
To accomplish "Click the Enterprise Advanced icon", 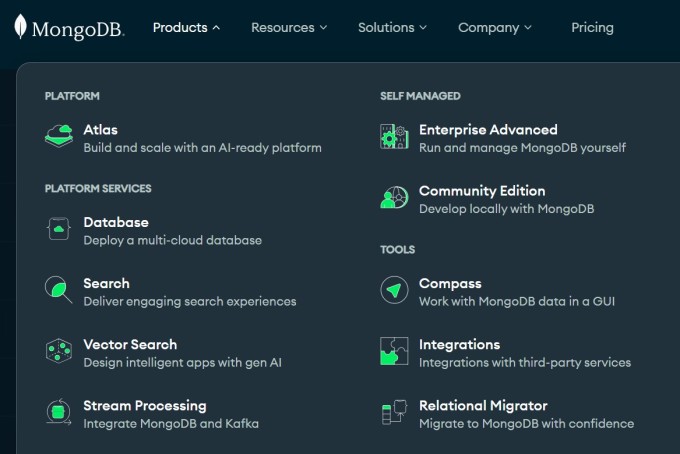I will pyautogui.click(x=394, y=137).
